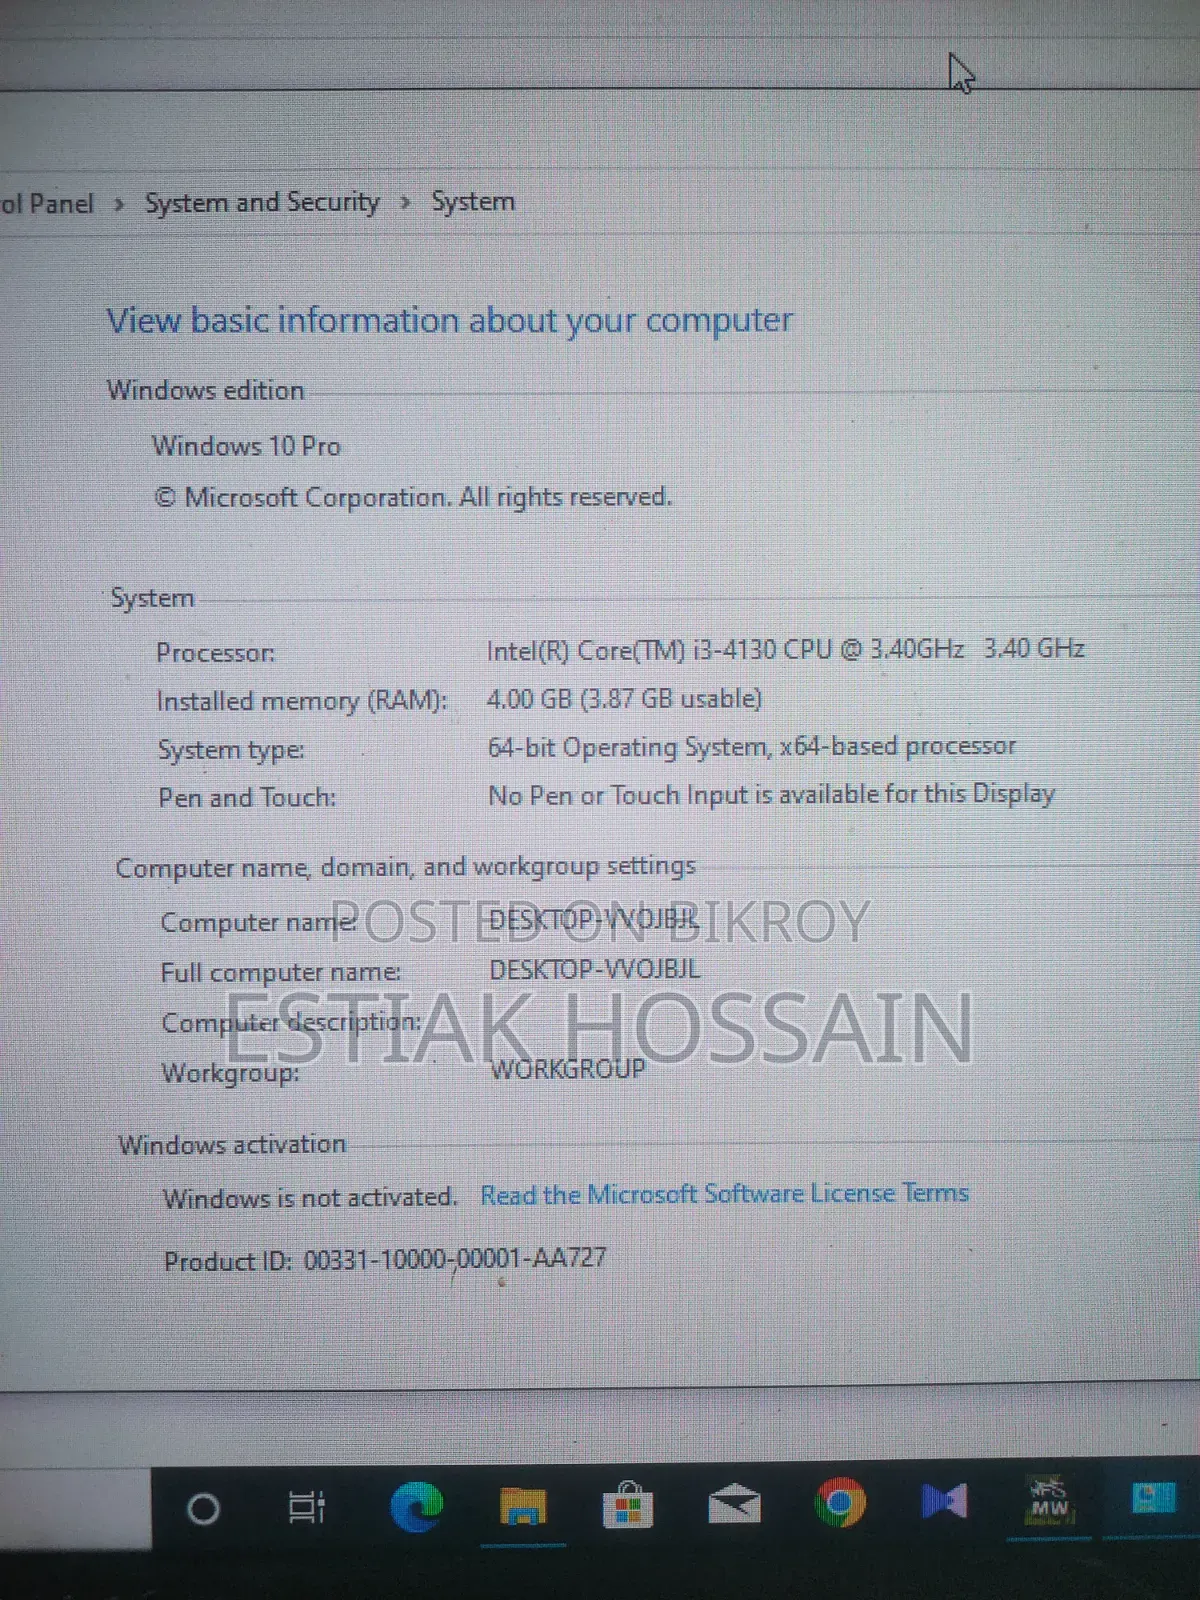
Task: Click '© Microsoft Corporation. All rights reserved.' text
Action: [x=413, y=497]
